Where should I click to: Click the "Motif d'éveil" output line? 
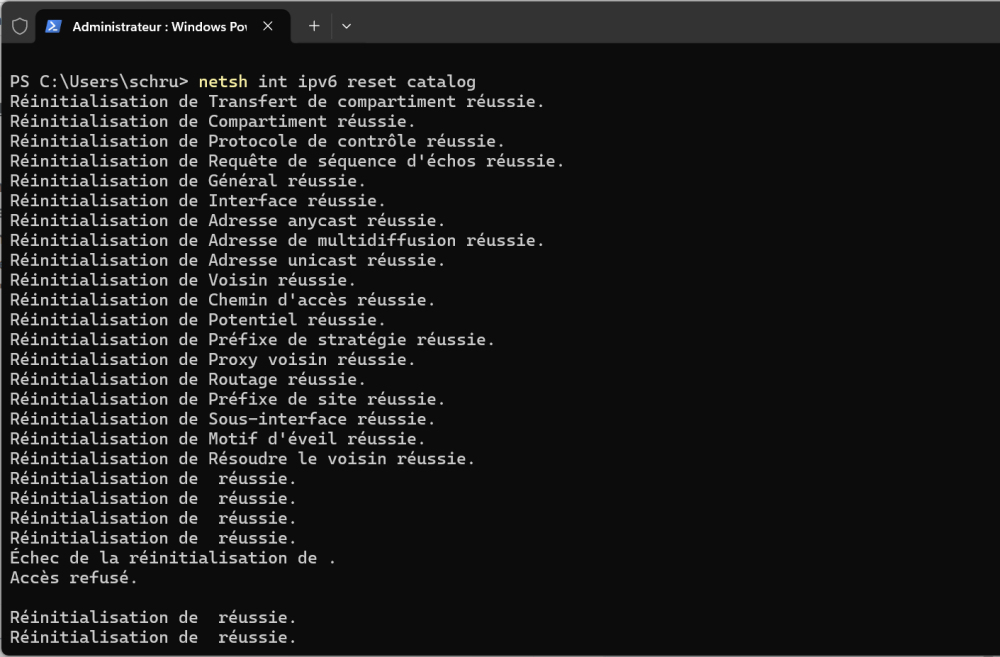[x=217, y=439]
